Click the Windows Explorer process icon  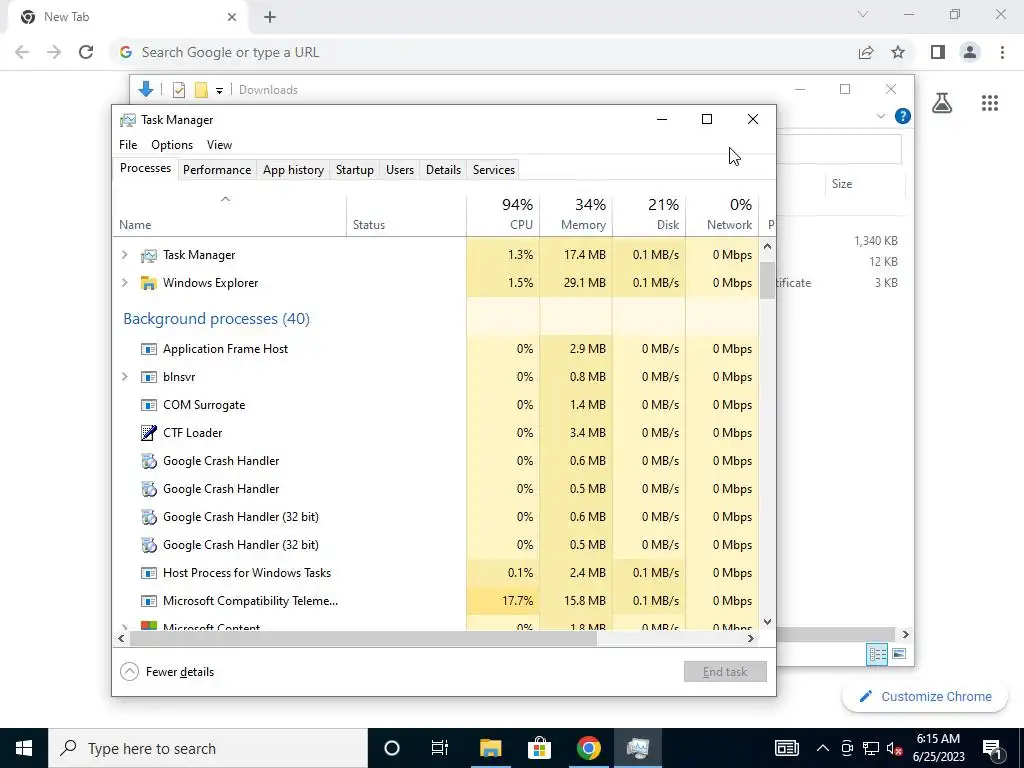149,283
